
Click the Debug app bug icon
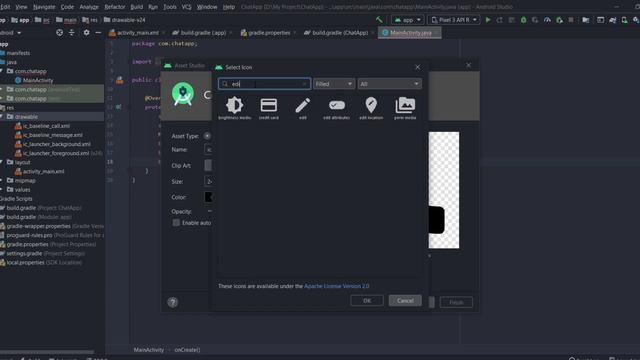tap(523, 20)
